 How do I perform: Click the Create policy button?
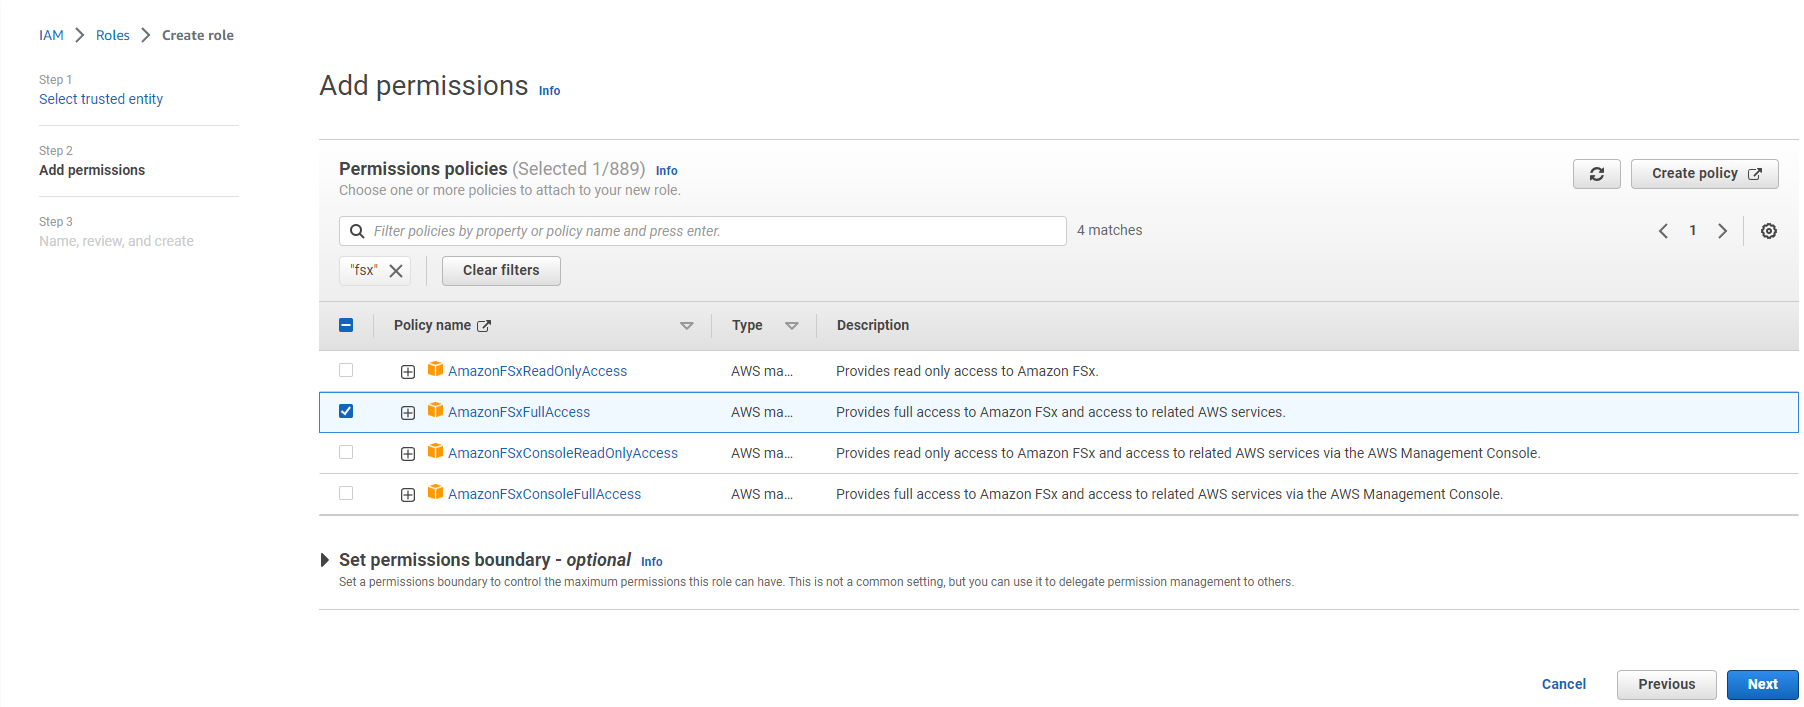(1704, 174)
